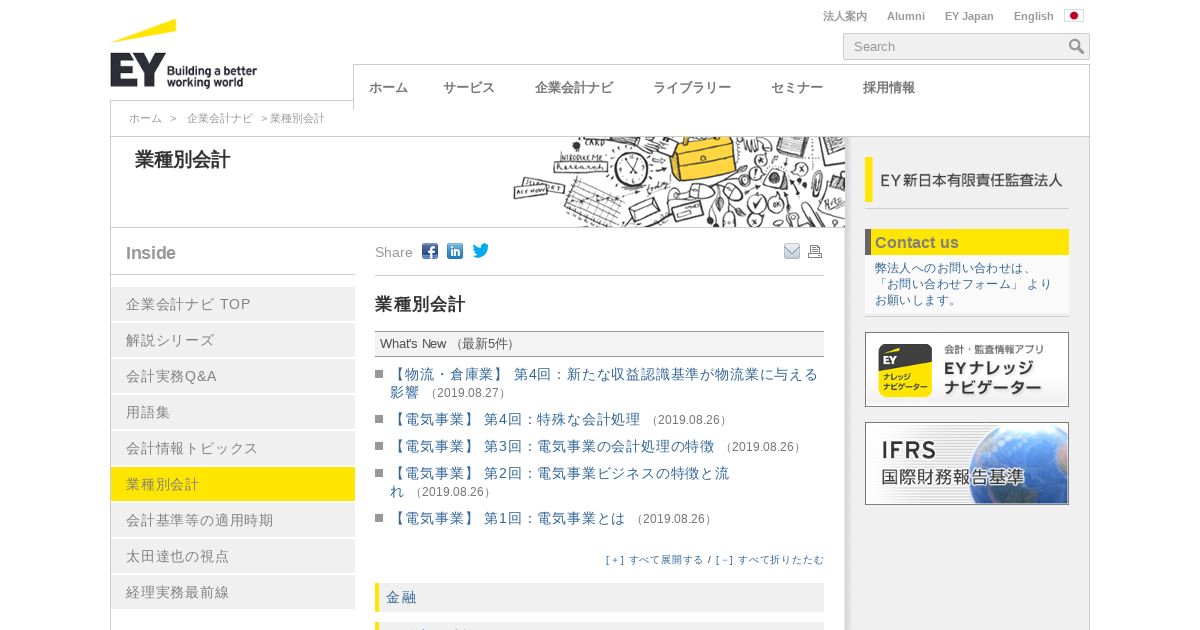Open the セミナー navigation menu
Viewport: 1200px width, 630px height.
coord(797,87)
